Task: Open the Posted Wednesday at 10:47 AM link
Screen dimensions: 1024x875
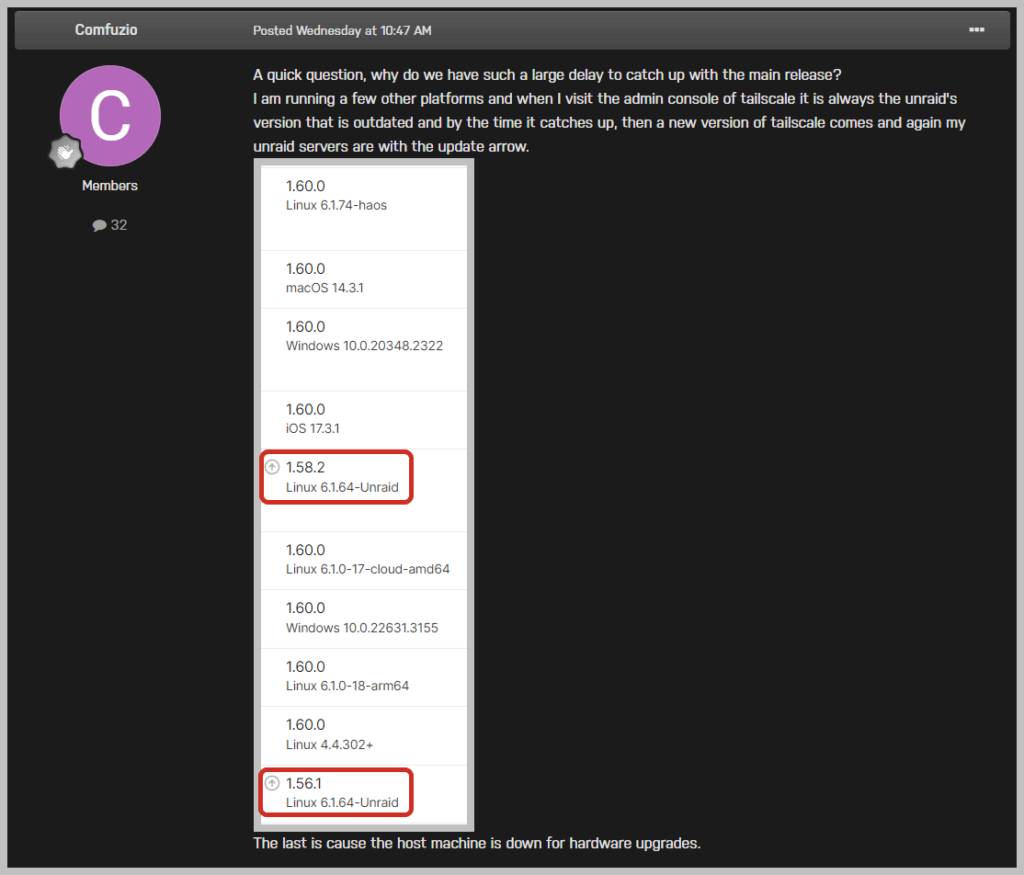Action: 342,30
